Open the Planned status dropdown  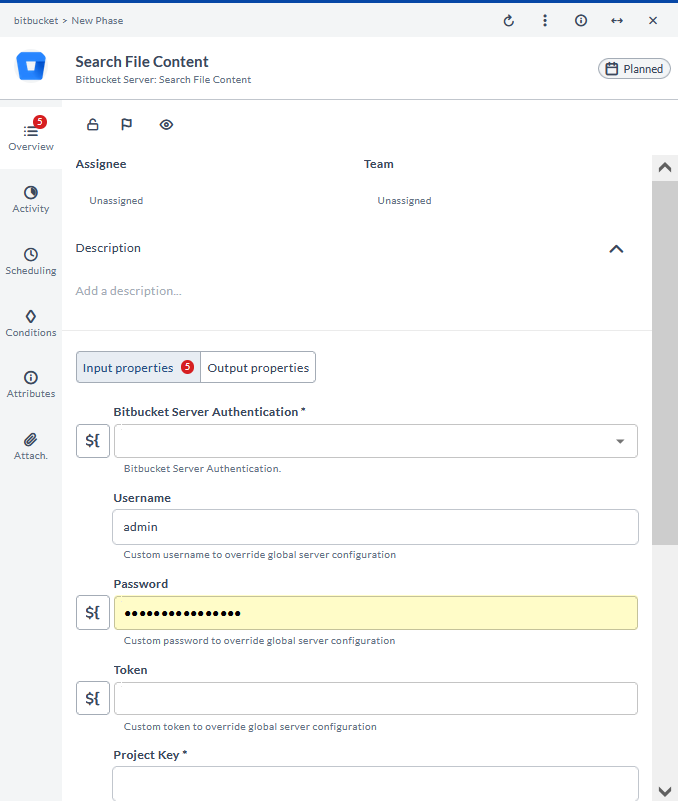(x=634, y=69)
